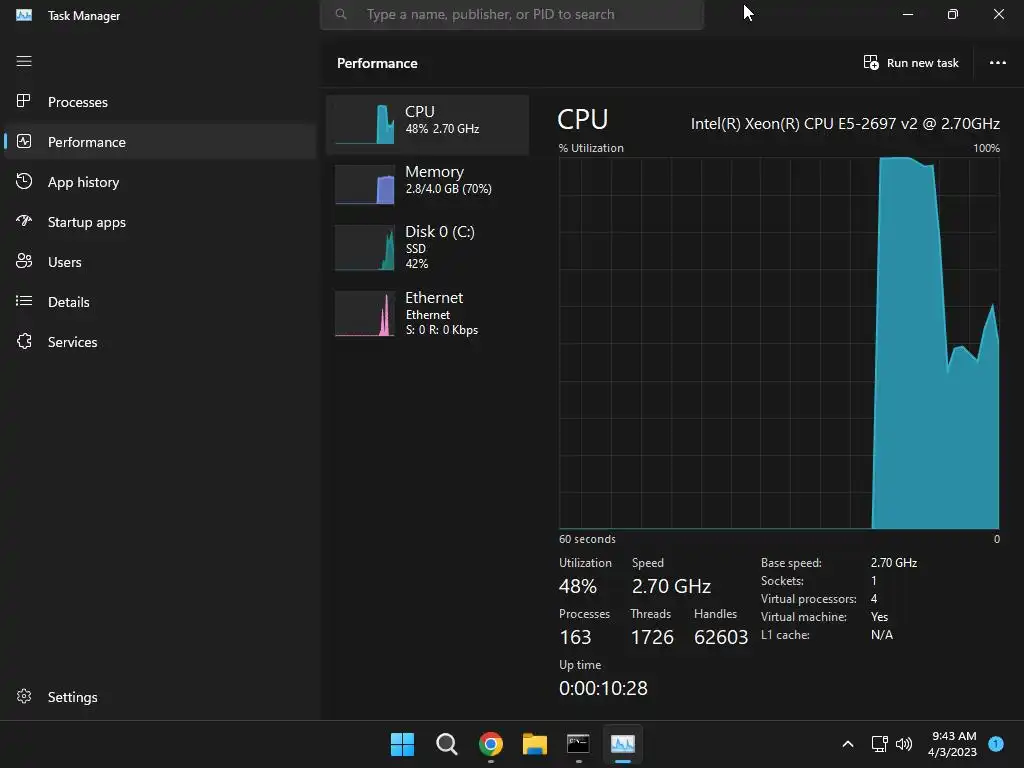
Task: Click the 163 processes value
Action: pyautogui.click(x=575, y=637)
